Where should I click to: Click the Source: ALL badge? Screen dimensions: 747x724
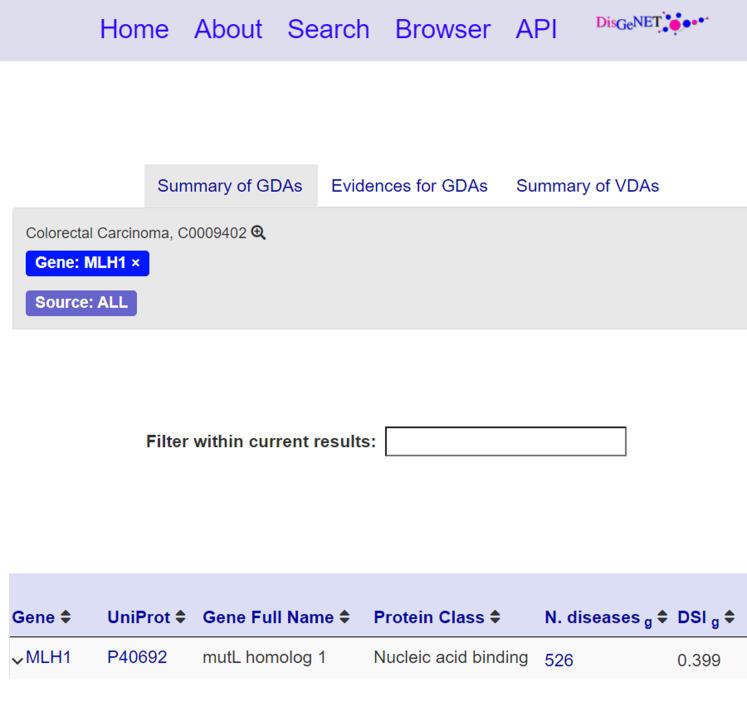pyautogui.click(x=81, y=303)
